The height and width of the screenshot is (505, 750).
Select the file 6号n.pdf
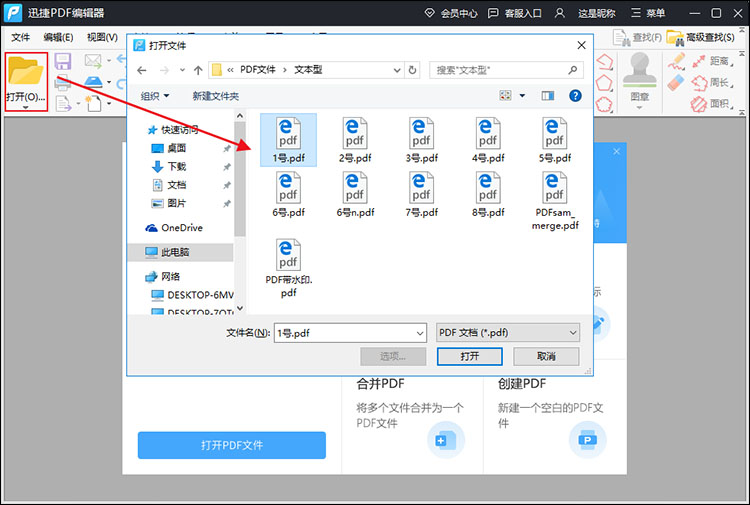355,194
